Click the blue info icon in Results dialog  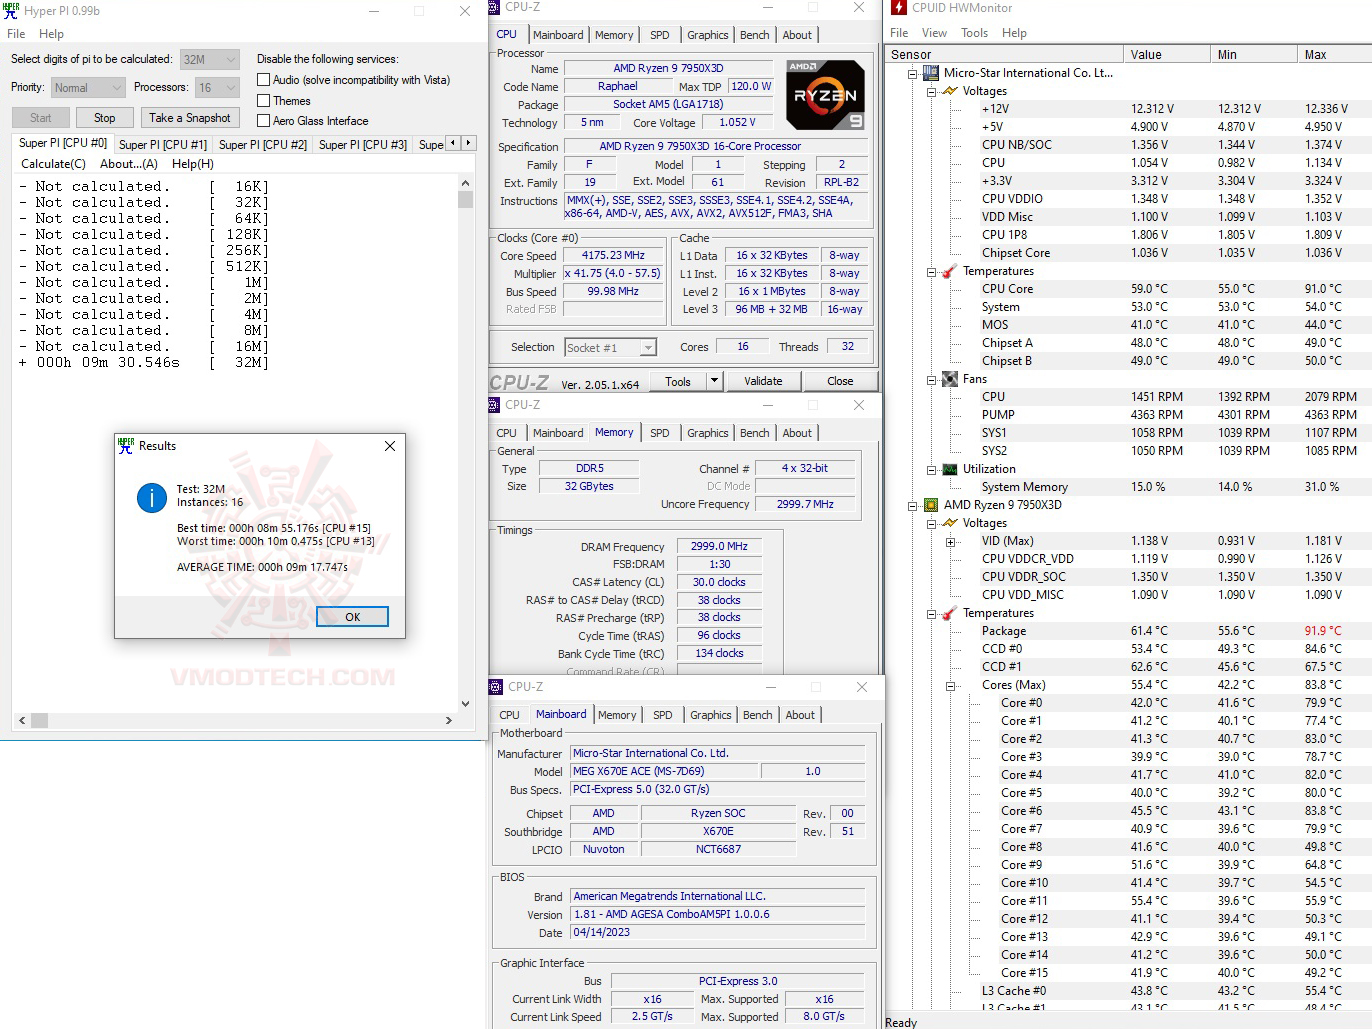152,497
